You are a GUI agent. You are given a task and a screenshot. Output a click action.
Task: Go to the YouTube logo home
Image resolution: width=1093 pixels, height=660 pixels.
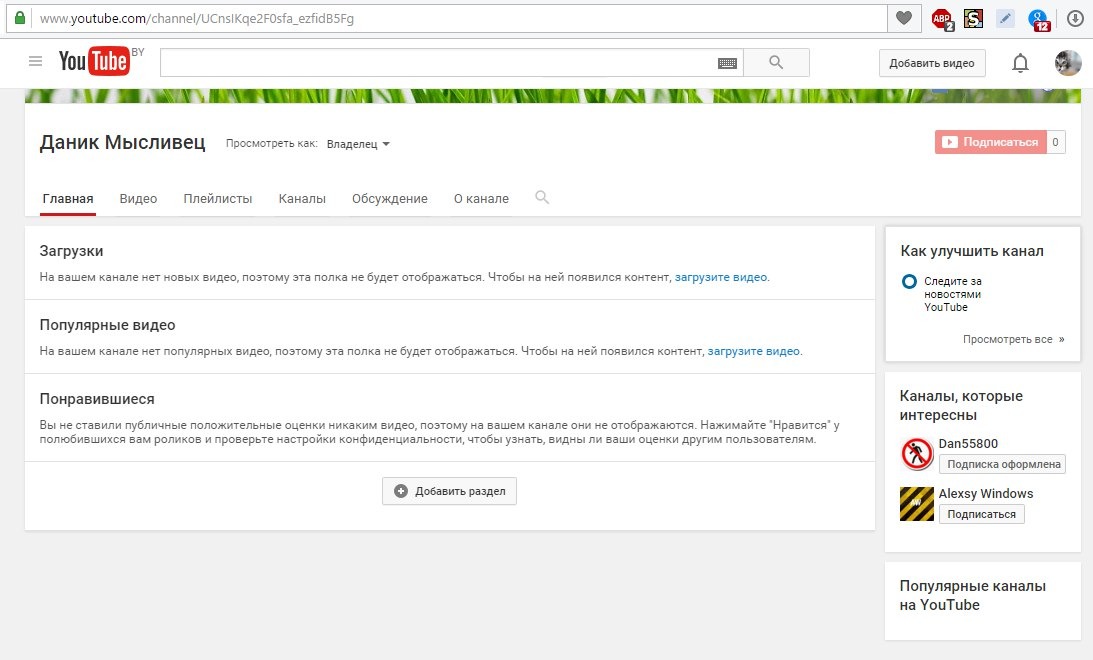pos(94,61)
